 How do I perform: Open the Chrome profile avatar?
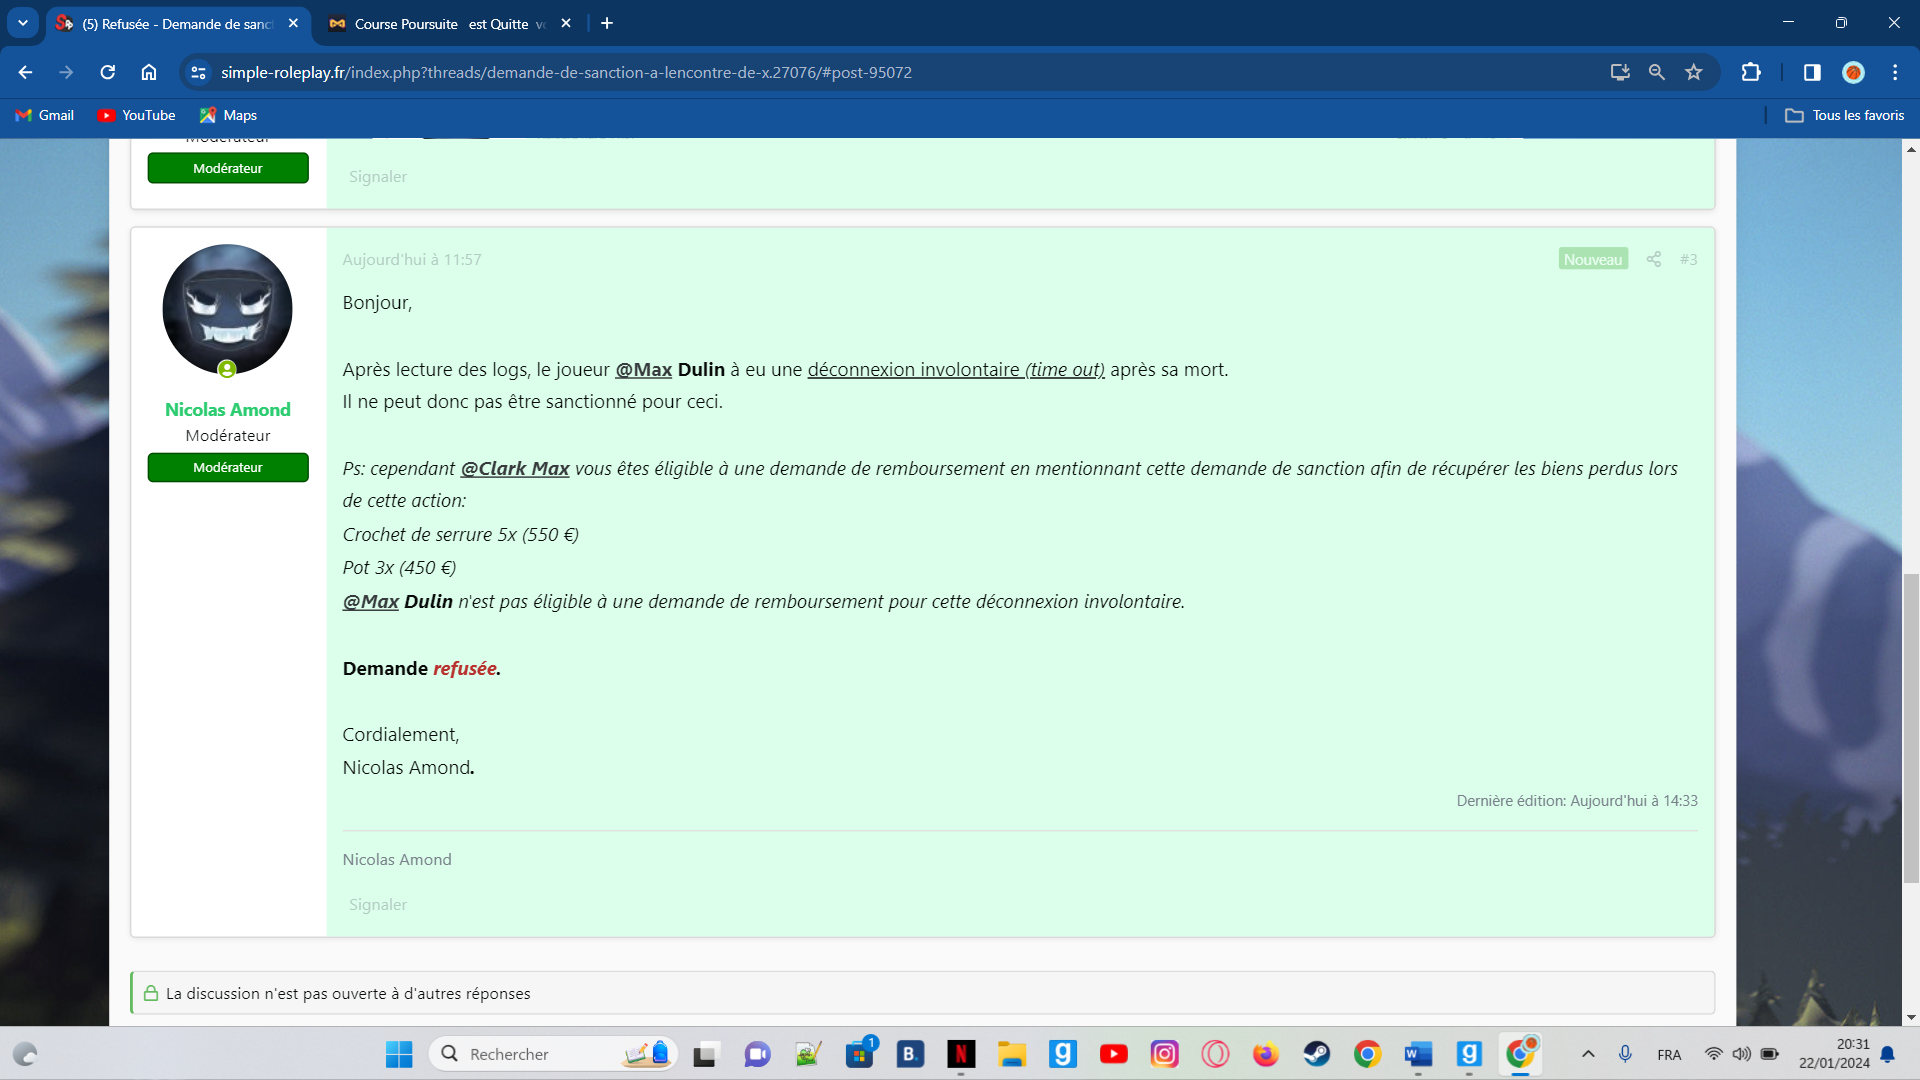click(1853, 72)
